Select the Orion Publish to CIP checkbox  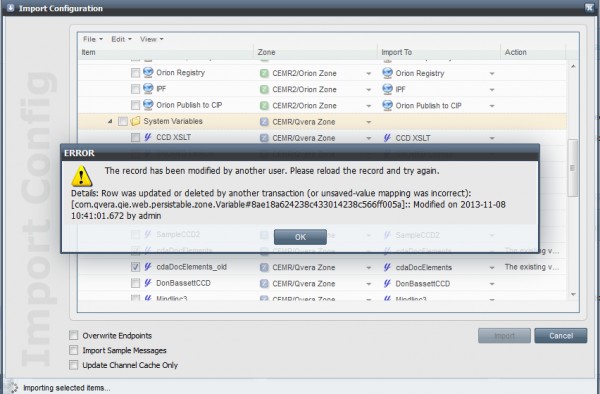coord(135,105)
